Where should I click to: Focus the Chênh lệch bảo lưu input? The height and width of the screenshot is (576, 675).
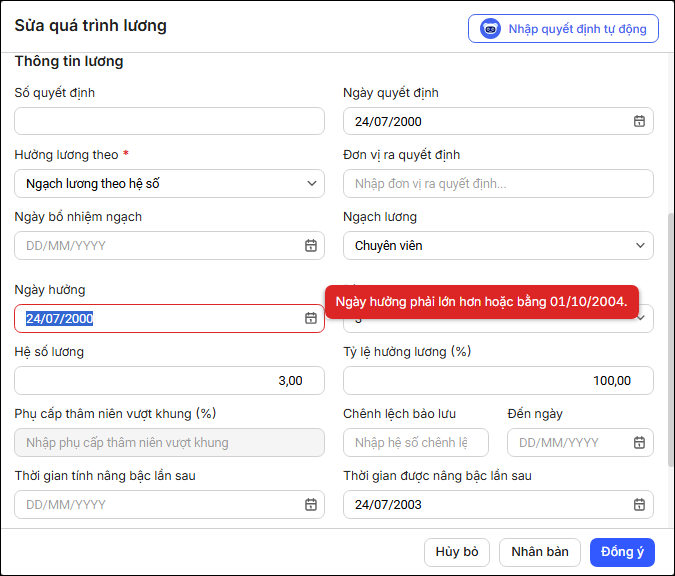click(x=415, y=442)
